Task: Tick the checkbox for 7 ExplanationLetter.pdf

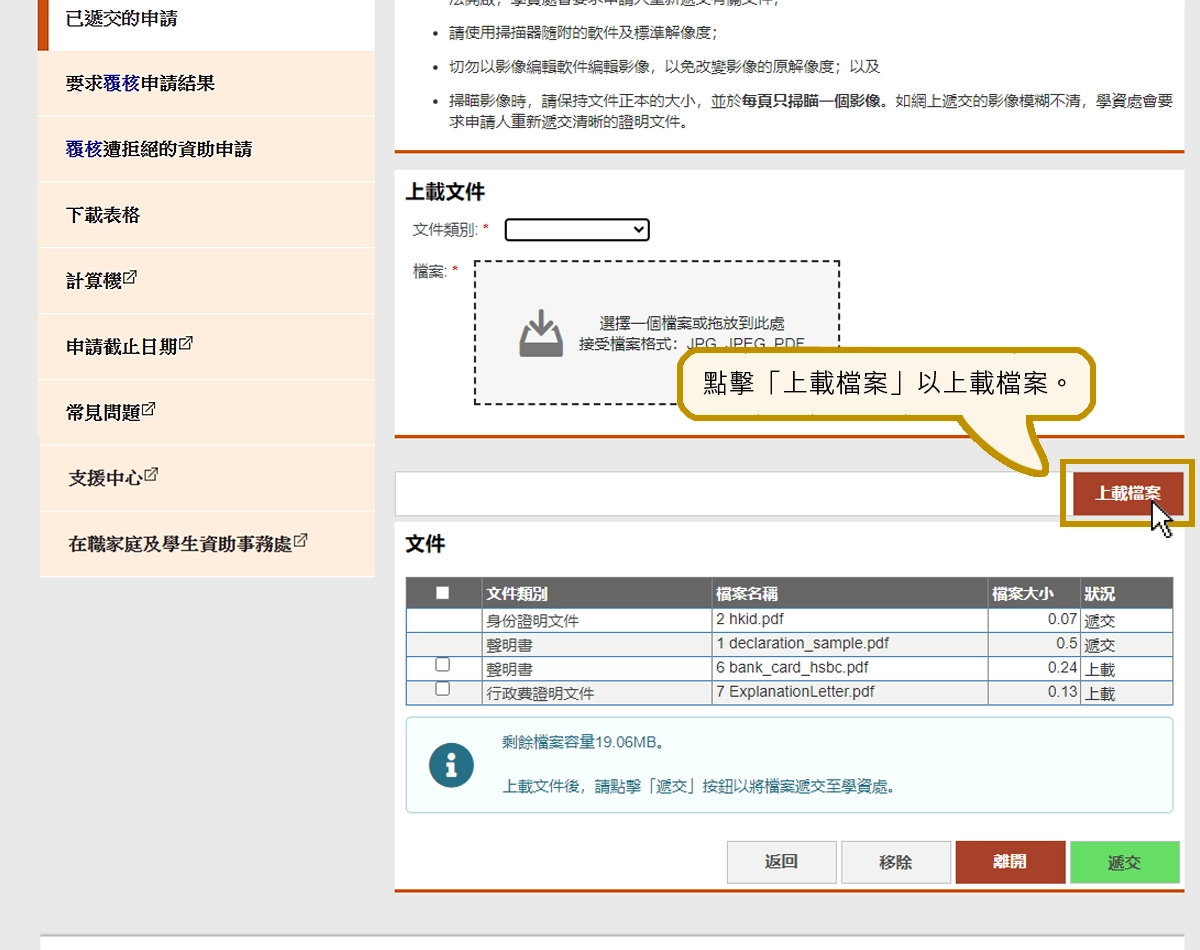Action: [x=443, y=689]
